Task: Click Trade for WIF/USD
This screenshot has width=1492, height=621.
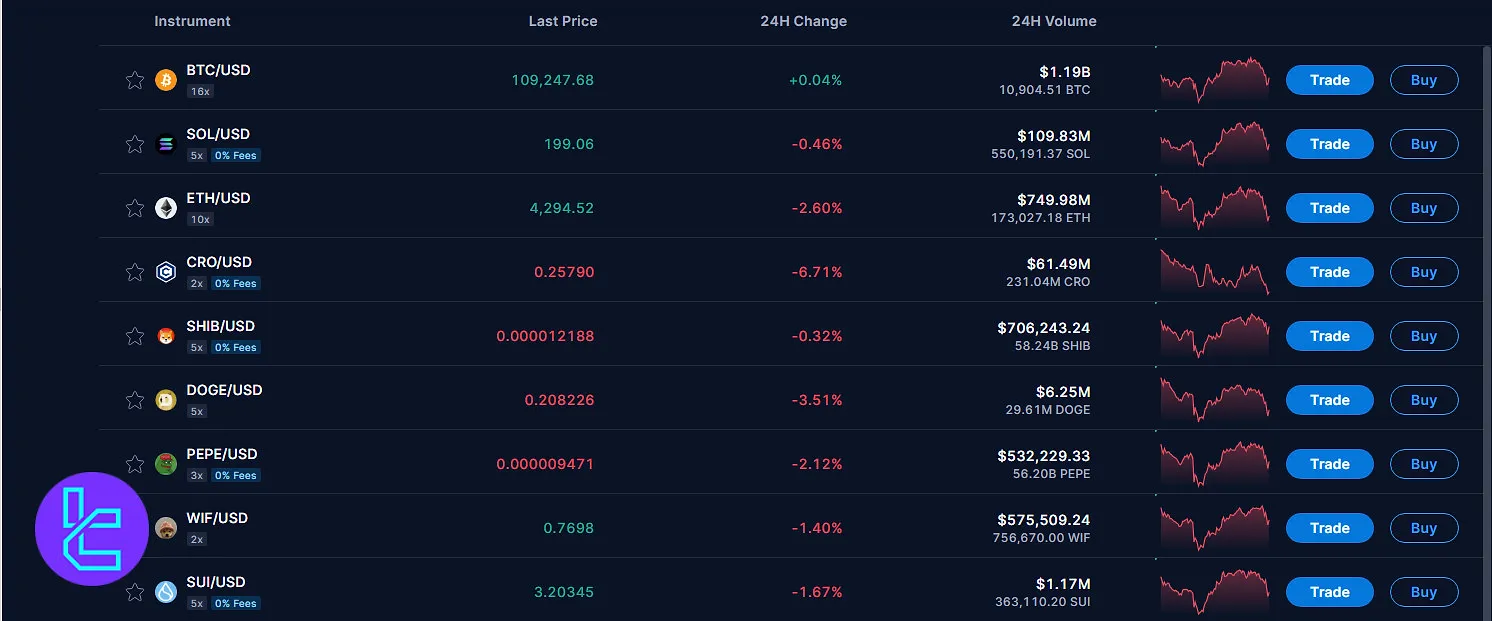Action: 1329,528
